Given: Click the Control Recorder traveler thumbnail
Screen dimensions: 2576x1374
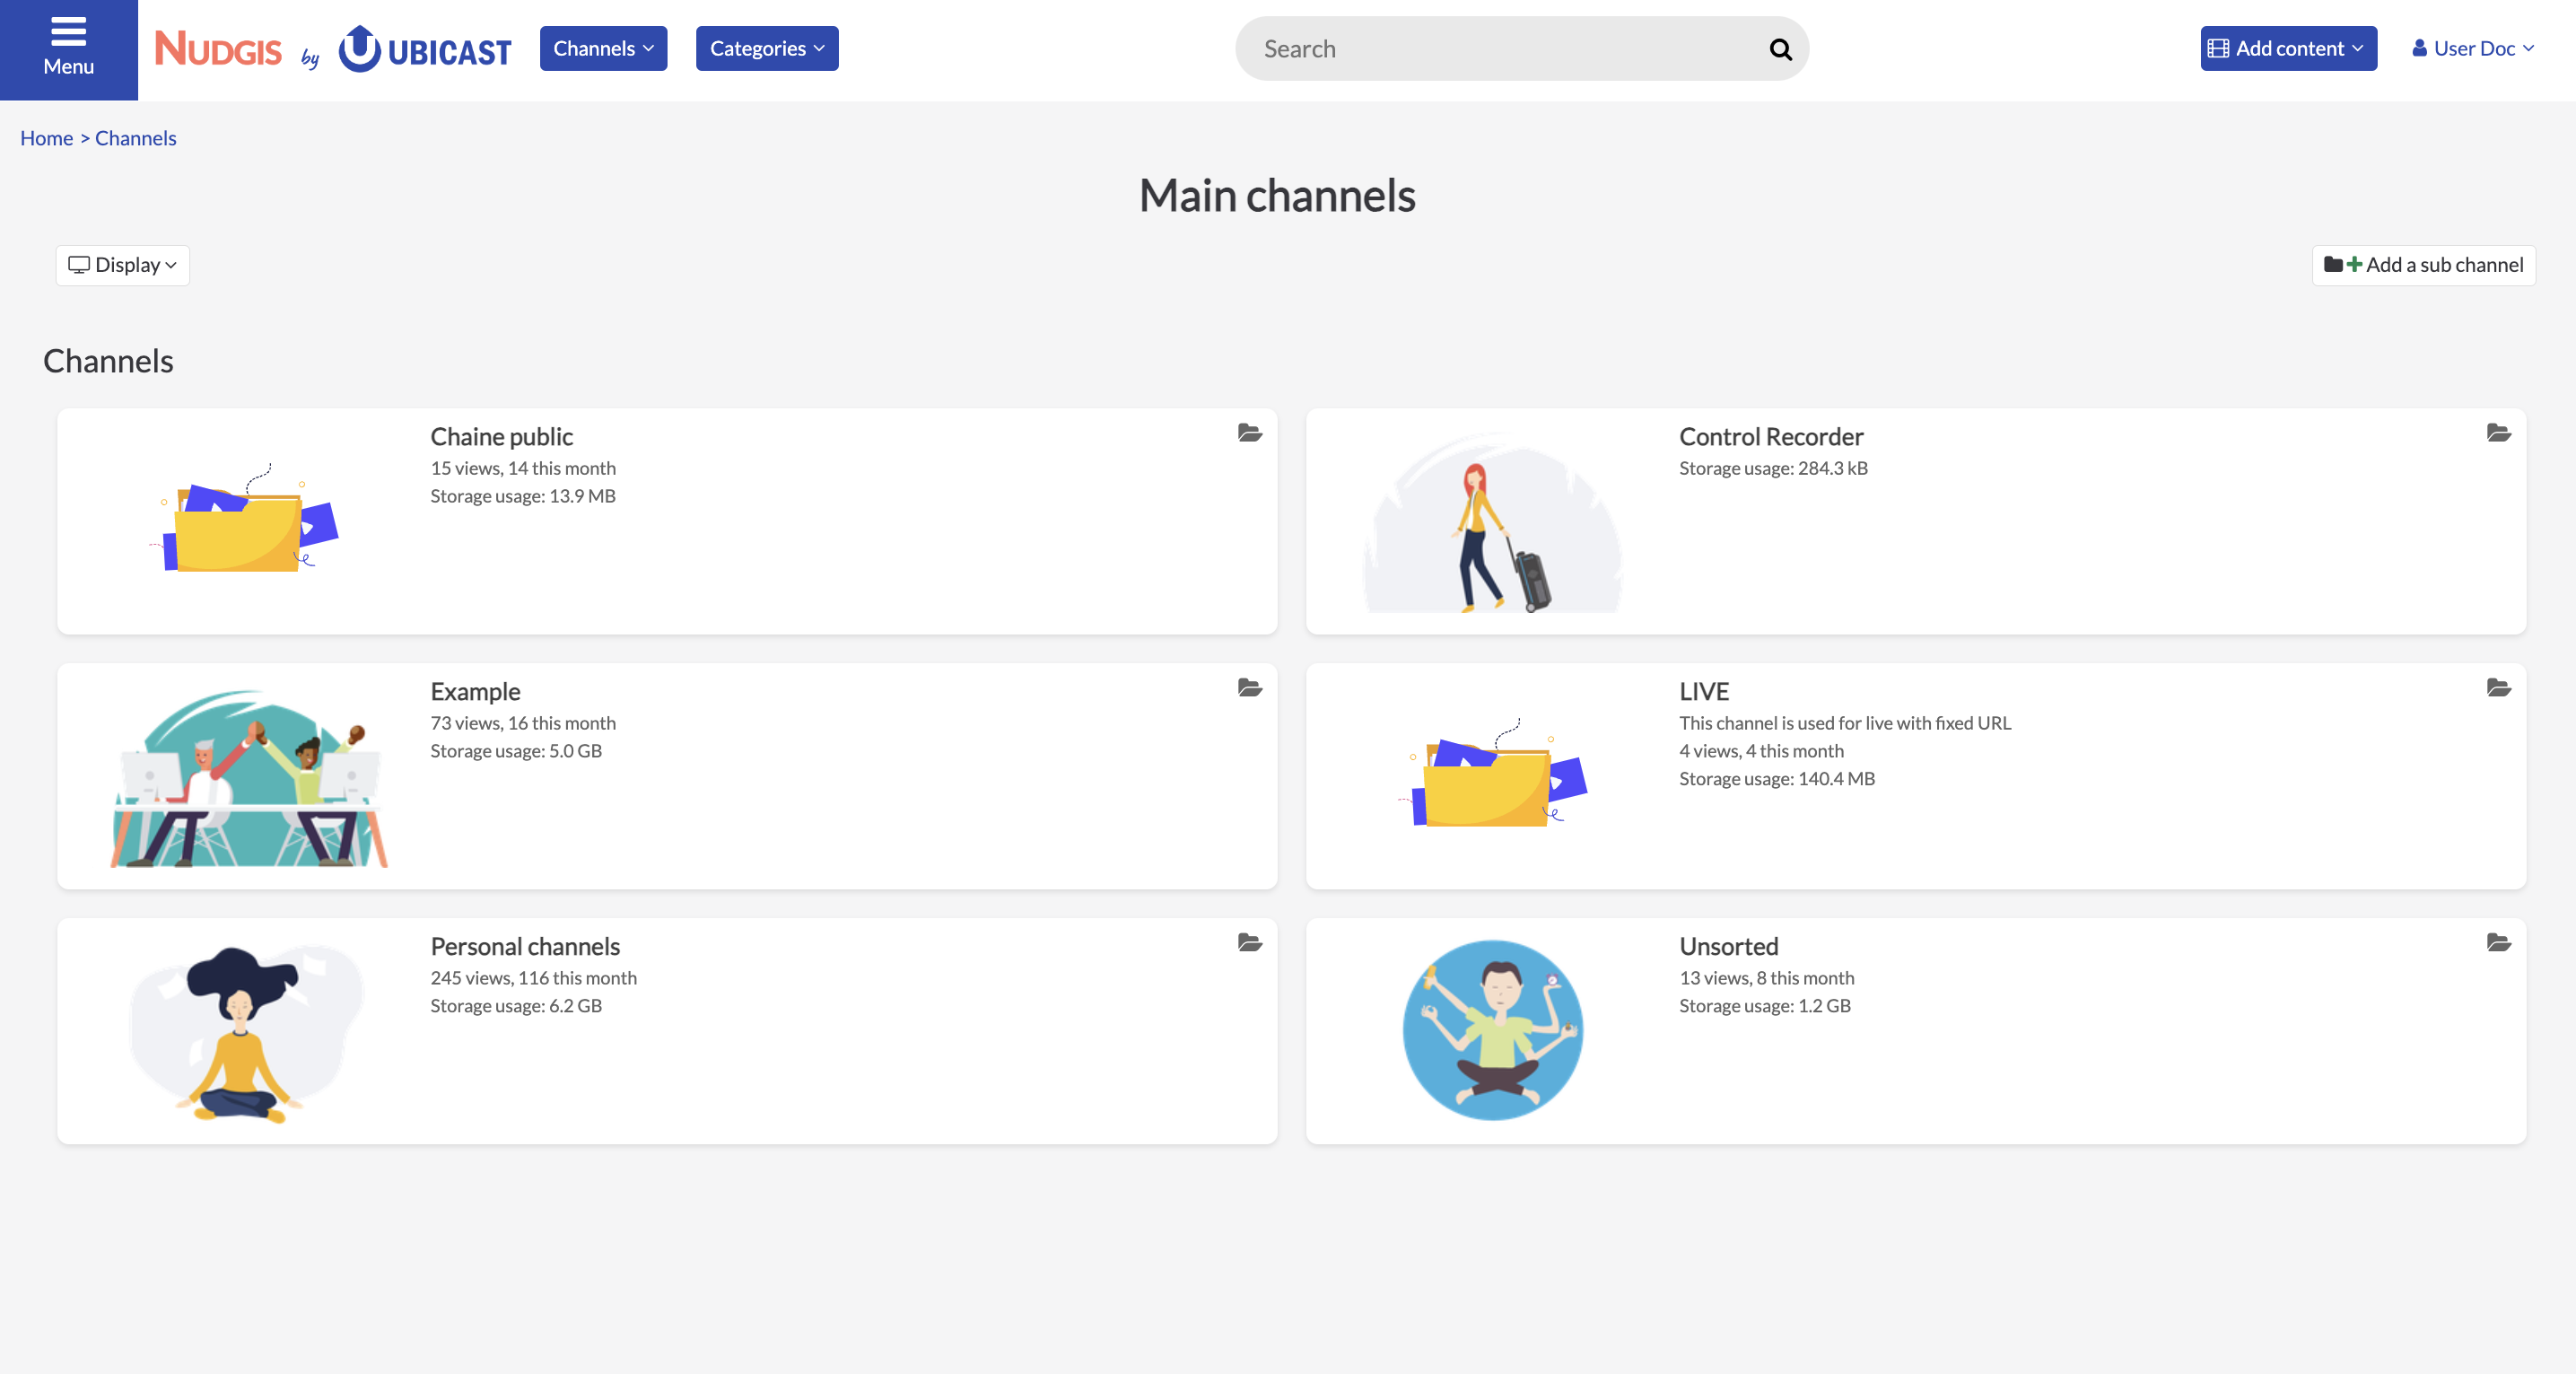Looking at the screenshot, I should pyautogui.click(x=1493, y=522).
